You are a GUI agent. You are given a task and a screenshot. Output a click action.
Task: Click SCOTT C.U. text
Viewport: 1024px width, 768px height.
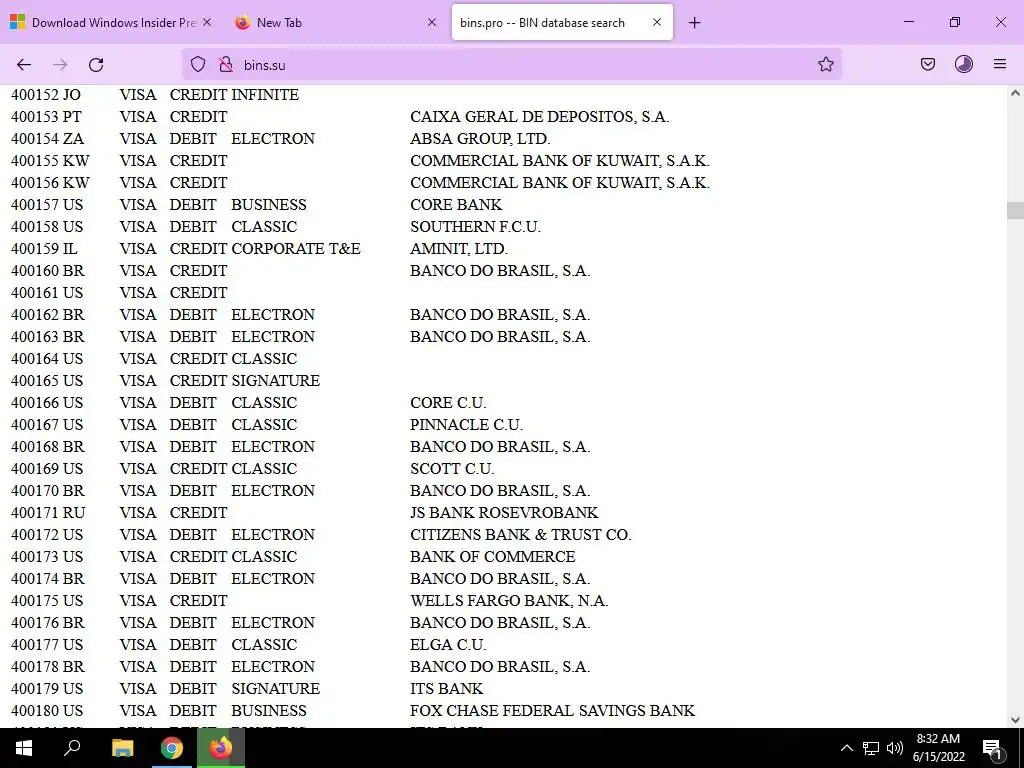pos(452,469)
